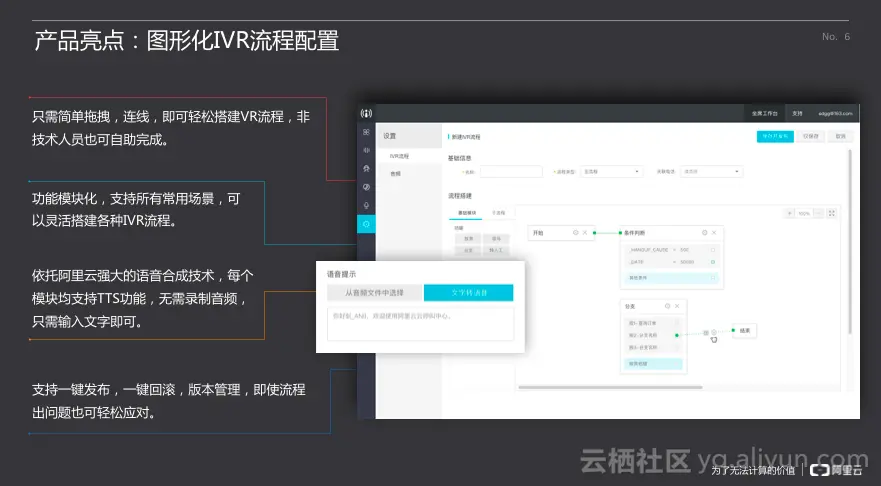Open the dashboard grid icon in sidebar
Viewport: 881px width, 486px height.
coord(366,132)
